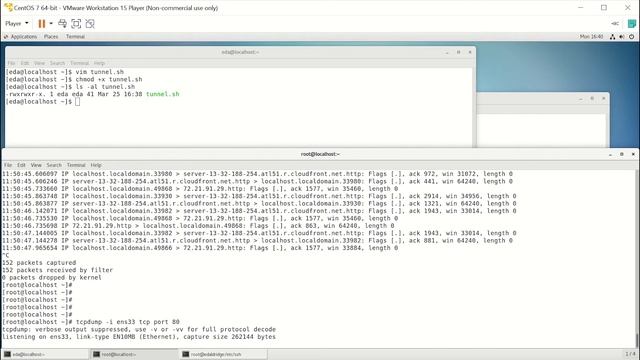640x360 pixels.
Task: Minimize the partially hidden background window
Action: point(581,98)
